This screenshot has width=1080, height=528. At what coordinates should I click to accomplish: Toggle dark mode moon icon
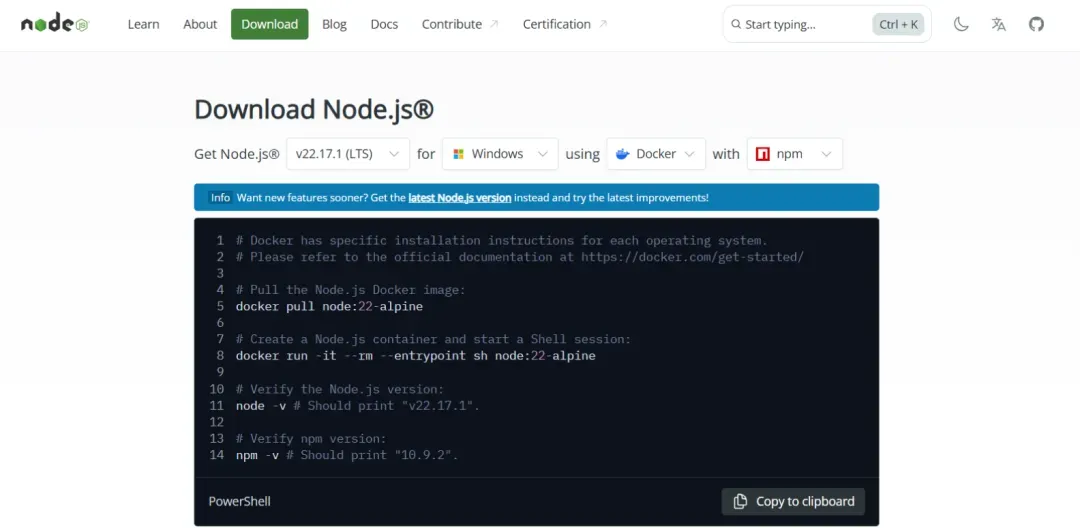point(961,24)
